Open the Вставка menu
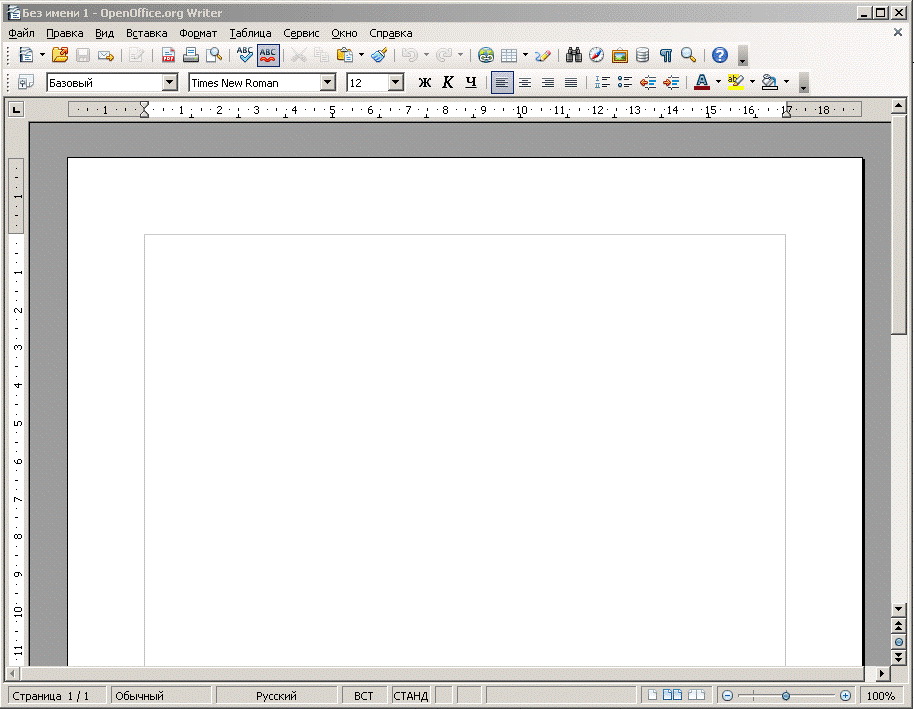 pos(146,33)
